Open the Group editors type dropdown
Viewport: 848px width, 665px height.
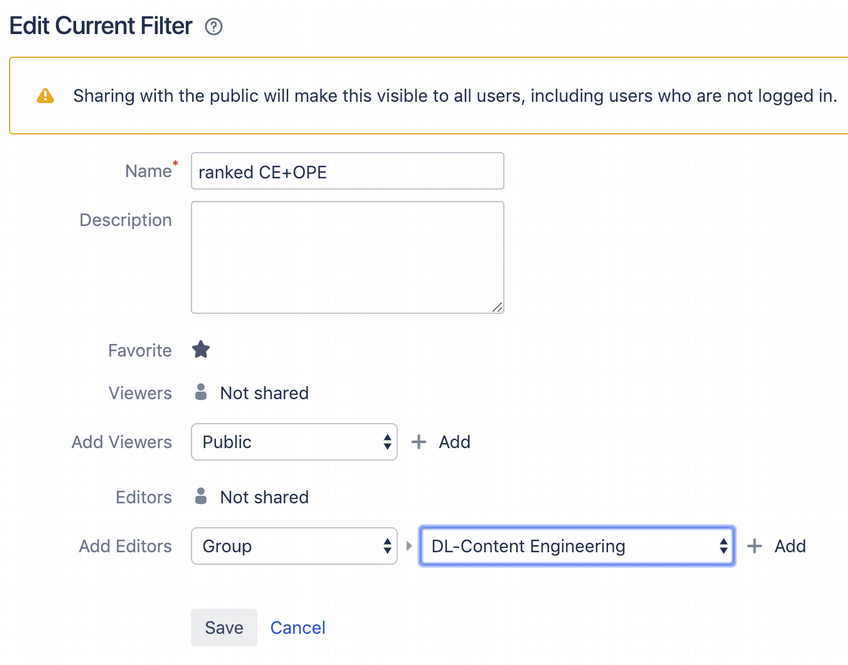294,546
